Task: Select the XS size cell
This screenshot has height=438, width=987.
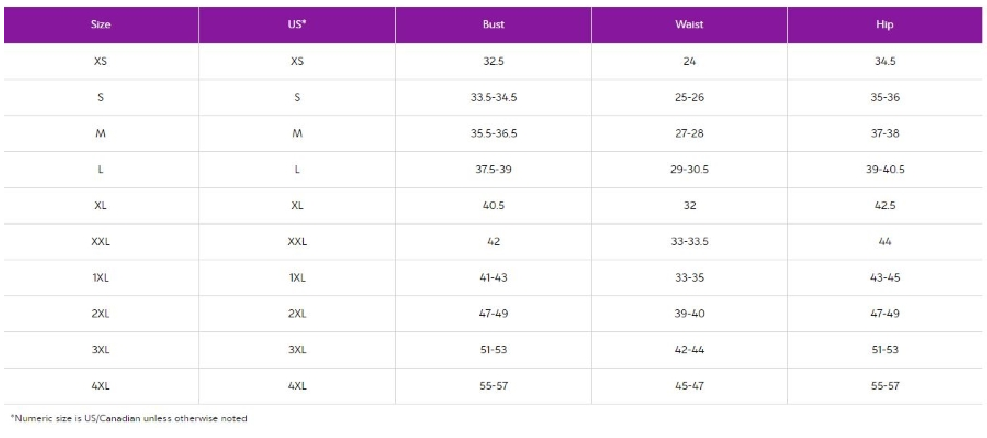Action: tap(100, 61)
